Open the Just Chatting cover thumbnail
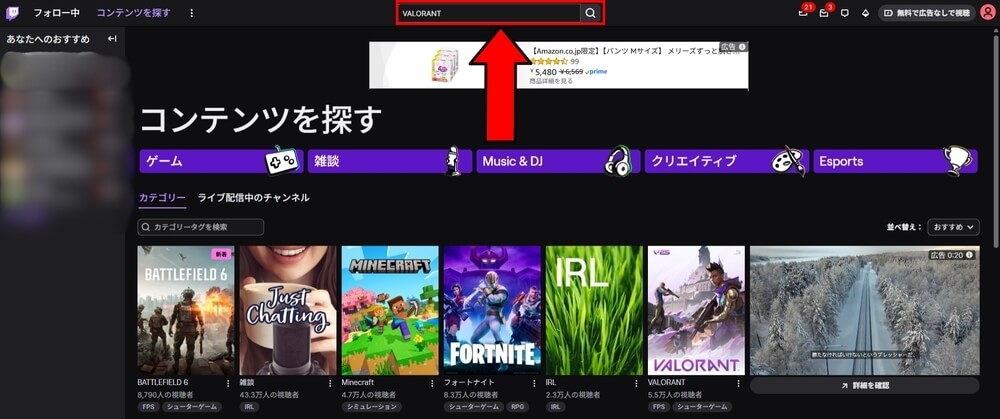 (x=288, y=310)
